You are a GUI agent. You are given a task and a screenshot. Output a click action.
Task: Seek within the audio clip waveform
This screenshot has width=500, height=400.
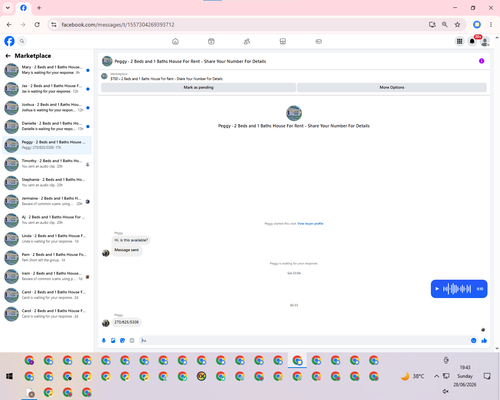click(457, 289)
